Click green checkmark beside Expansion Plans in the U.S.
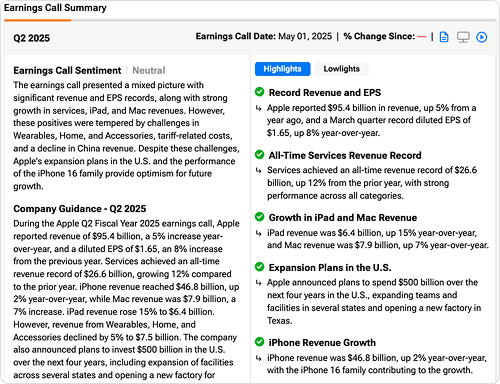The width and height of the screenshot is (500, 384). (259, 267)
